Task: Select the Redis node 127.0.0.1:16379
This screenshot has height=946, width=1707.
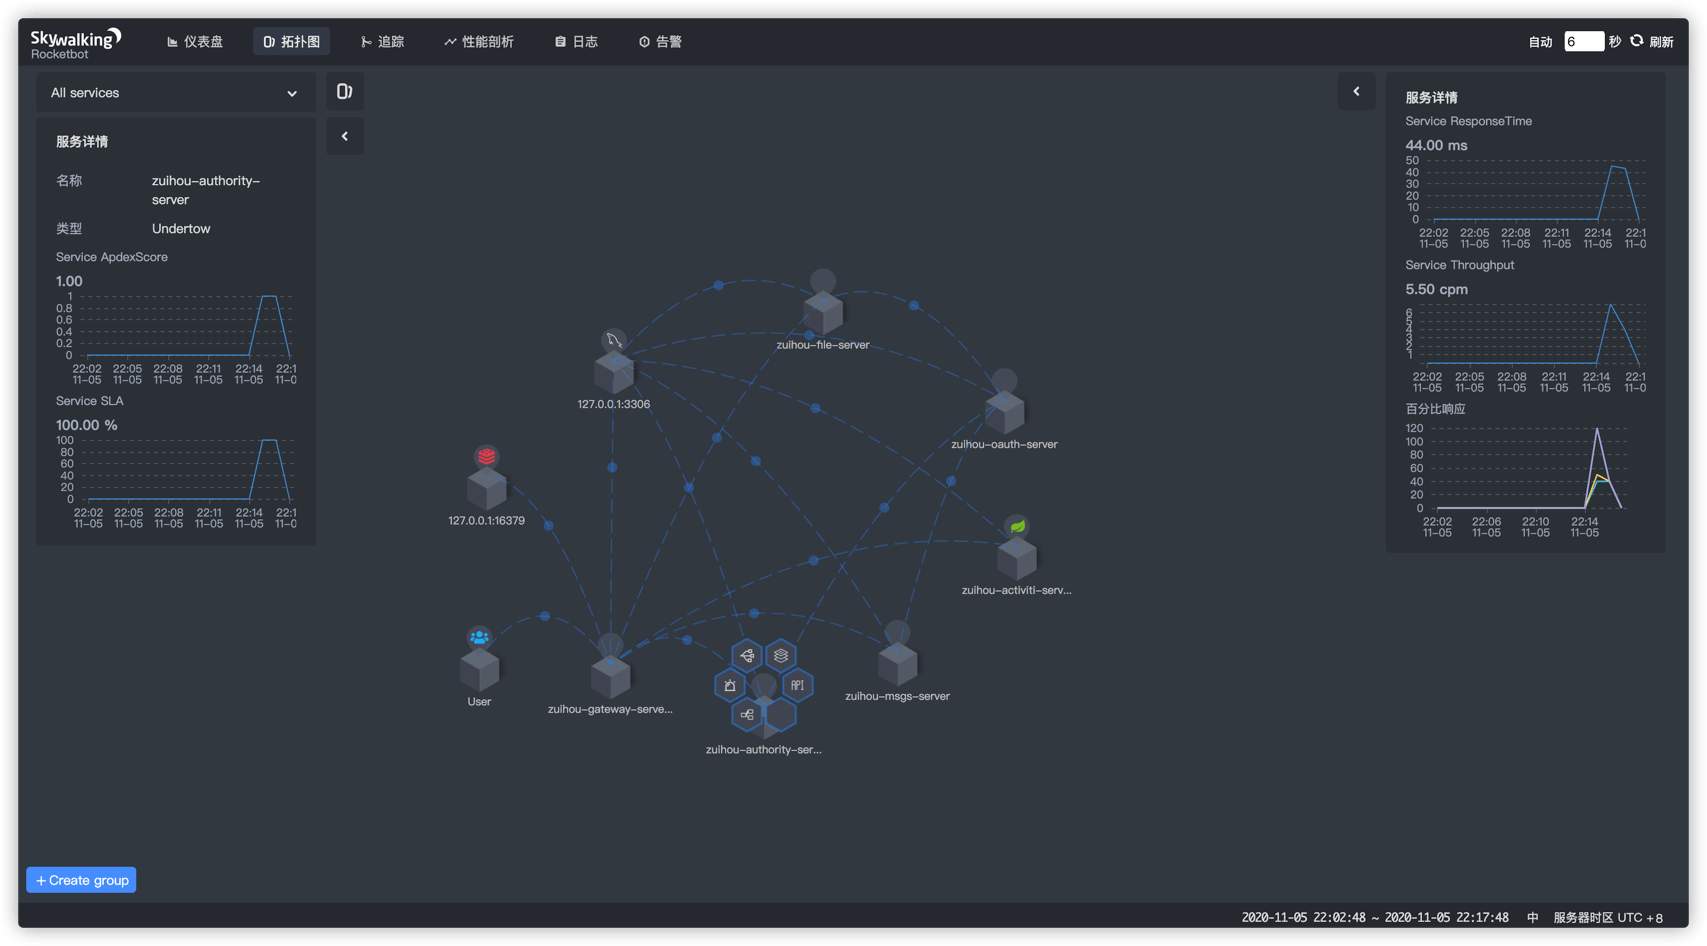Action: tap(486, 487)
